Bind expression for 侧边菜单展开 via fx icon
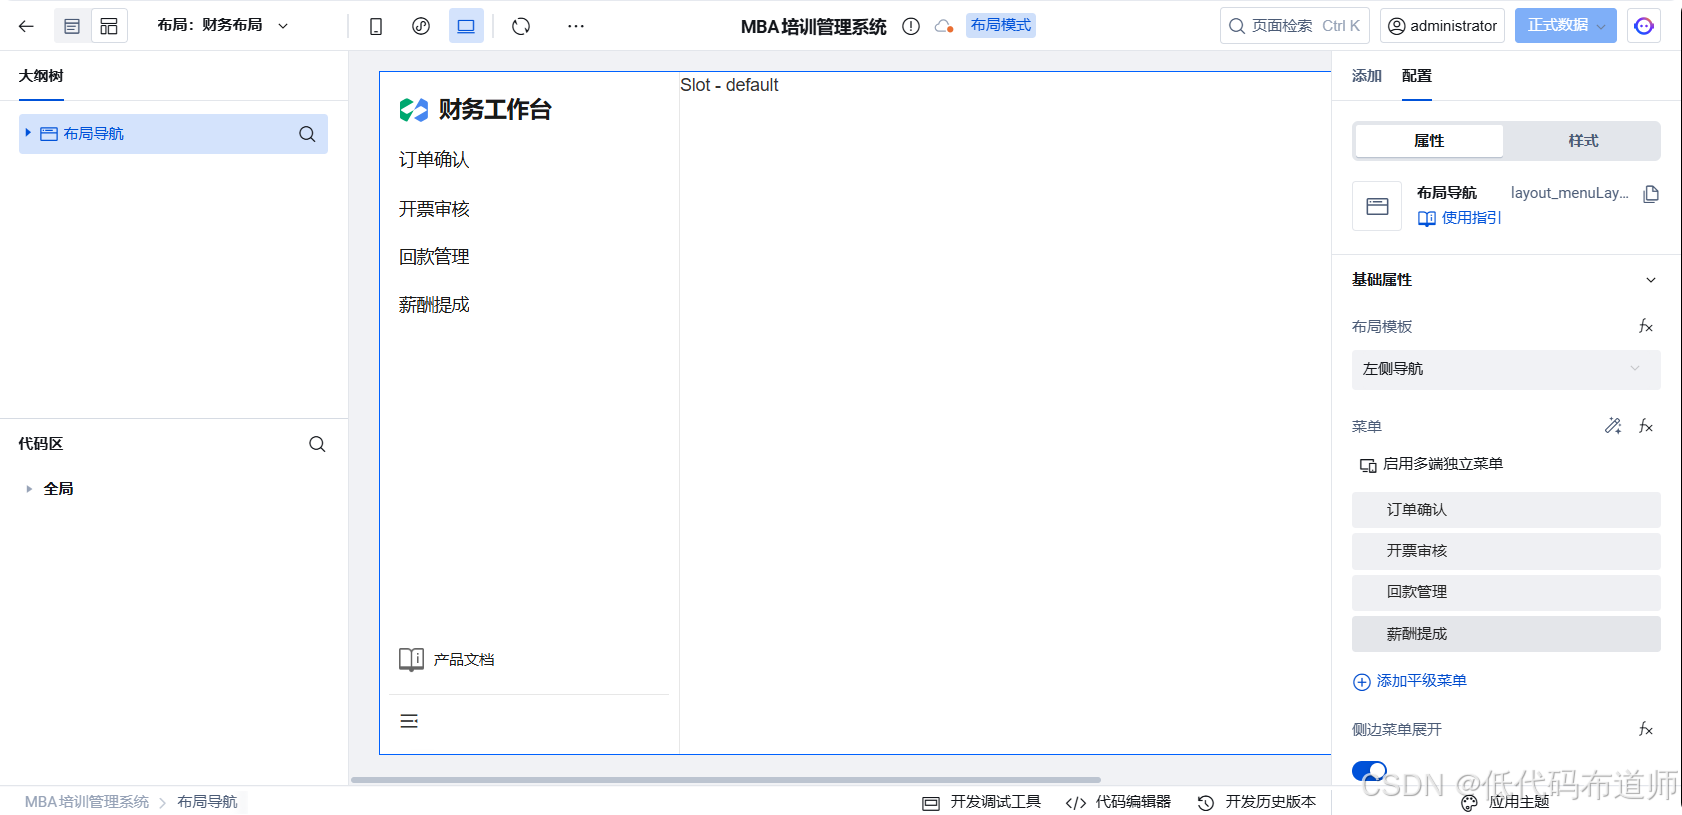The image size is (1682, 815). coord(1646,730)
